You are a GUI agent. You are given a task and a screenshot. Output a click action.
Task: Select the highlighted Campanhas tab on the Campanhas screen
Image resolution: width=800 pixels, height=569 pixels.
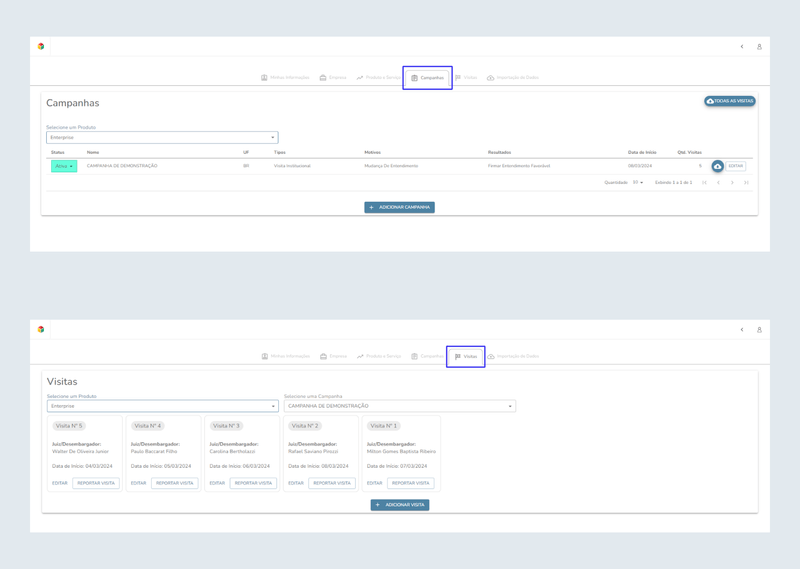428,78
